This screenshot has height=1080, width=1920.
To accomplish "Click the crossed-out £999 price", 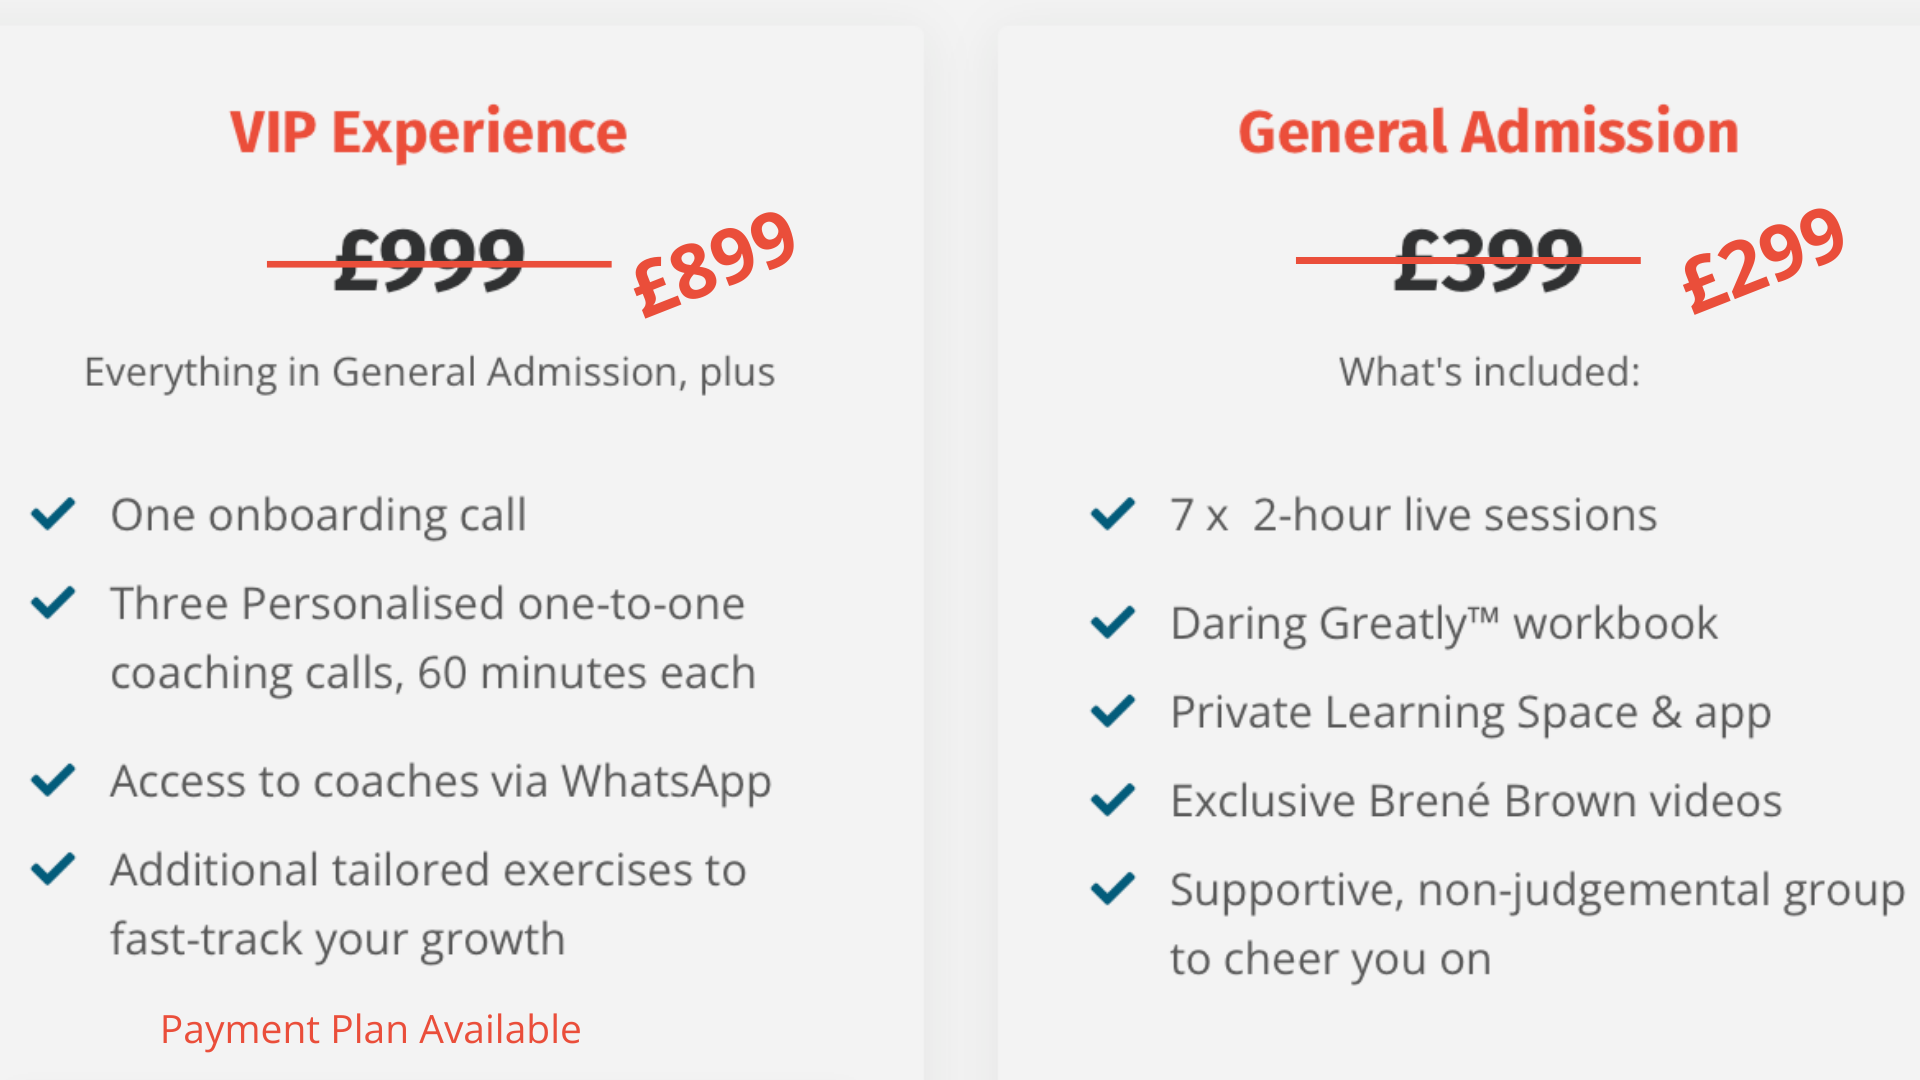I will click(x=430, y=261).
